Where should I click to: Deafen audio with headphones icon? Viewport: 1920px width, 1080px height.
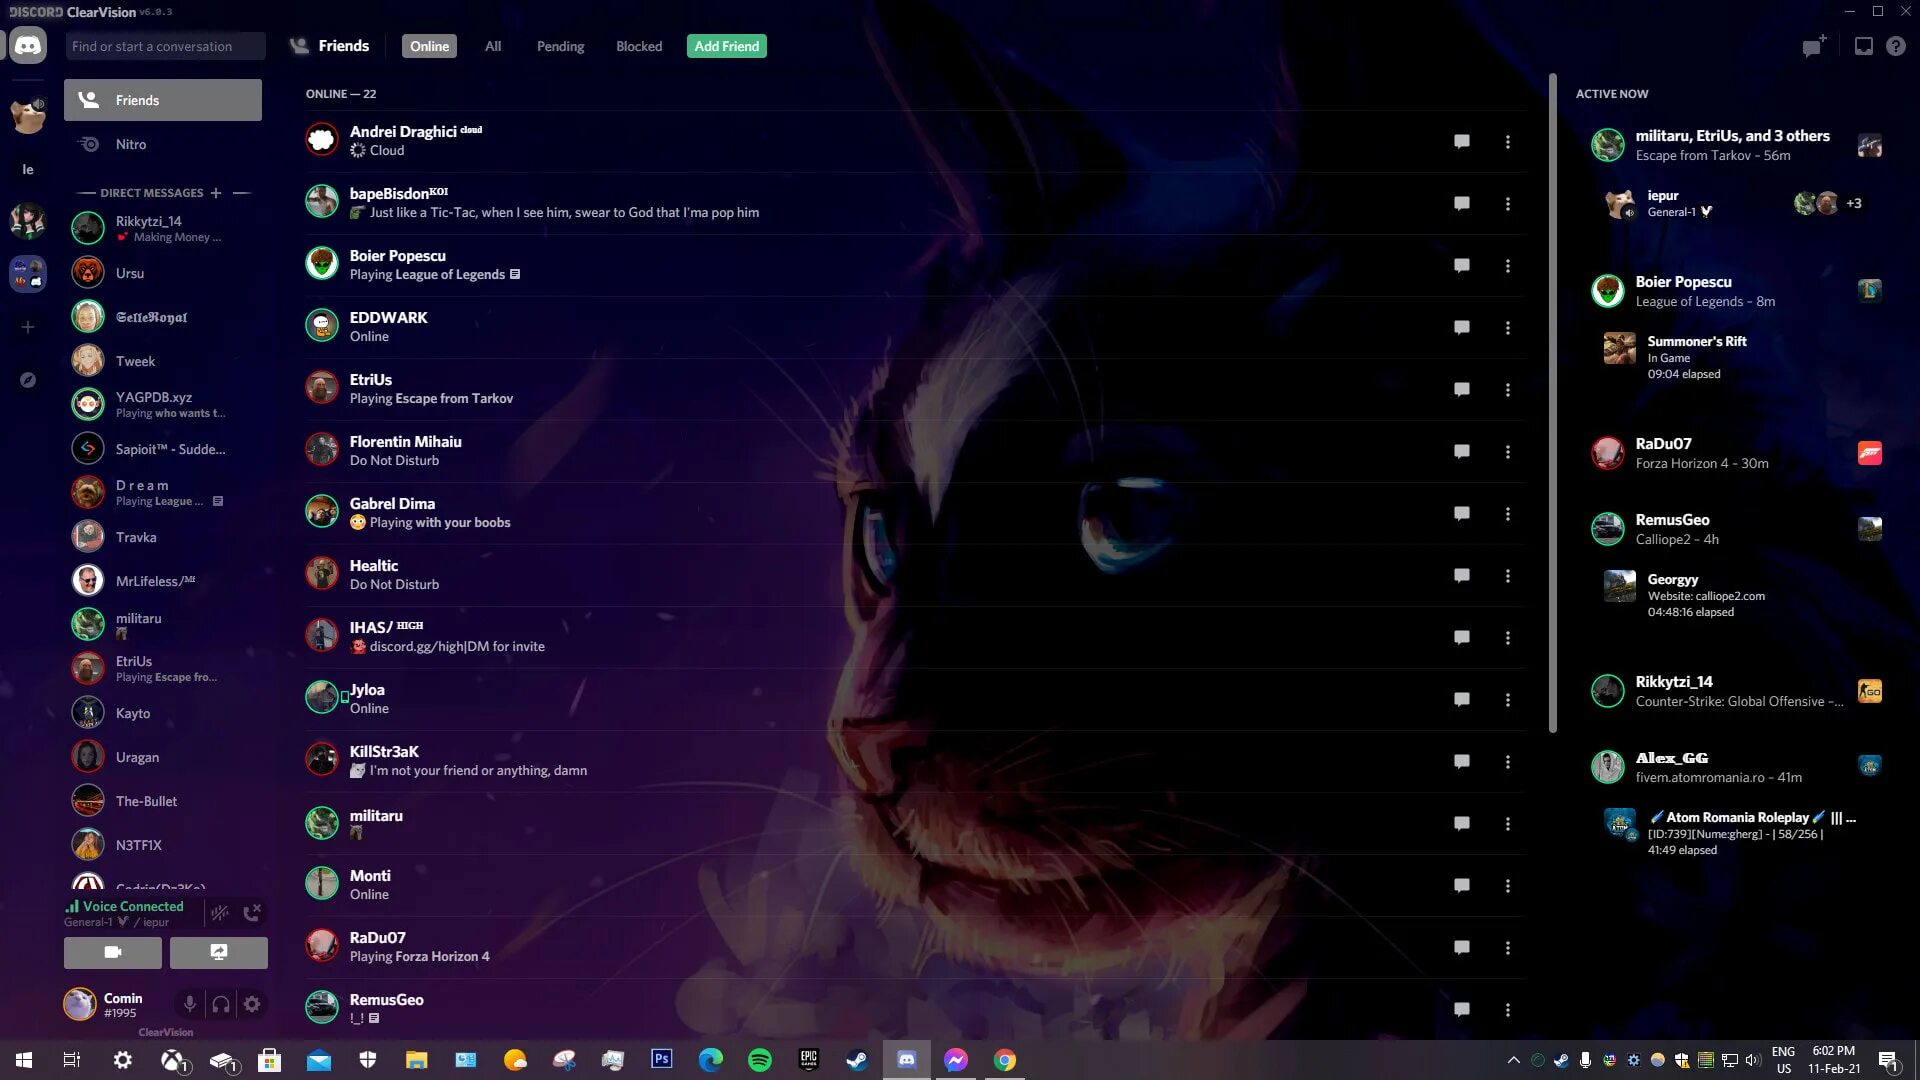pos(221,1004)
